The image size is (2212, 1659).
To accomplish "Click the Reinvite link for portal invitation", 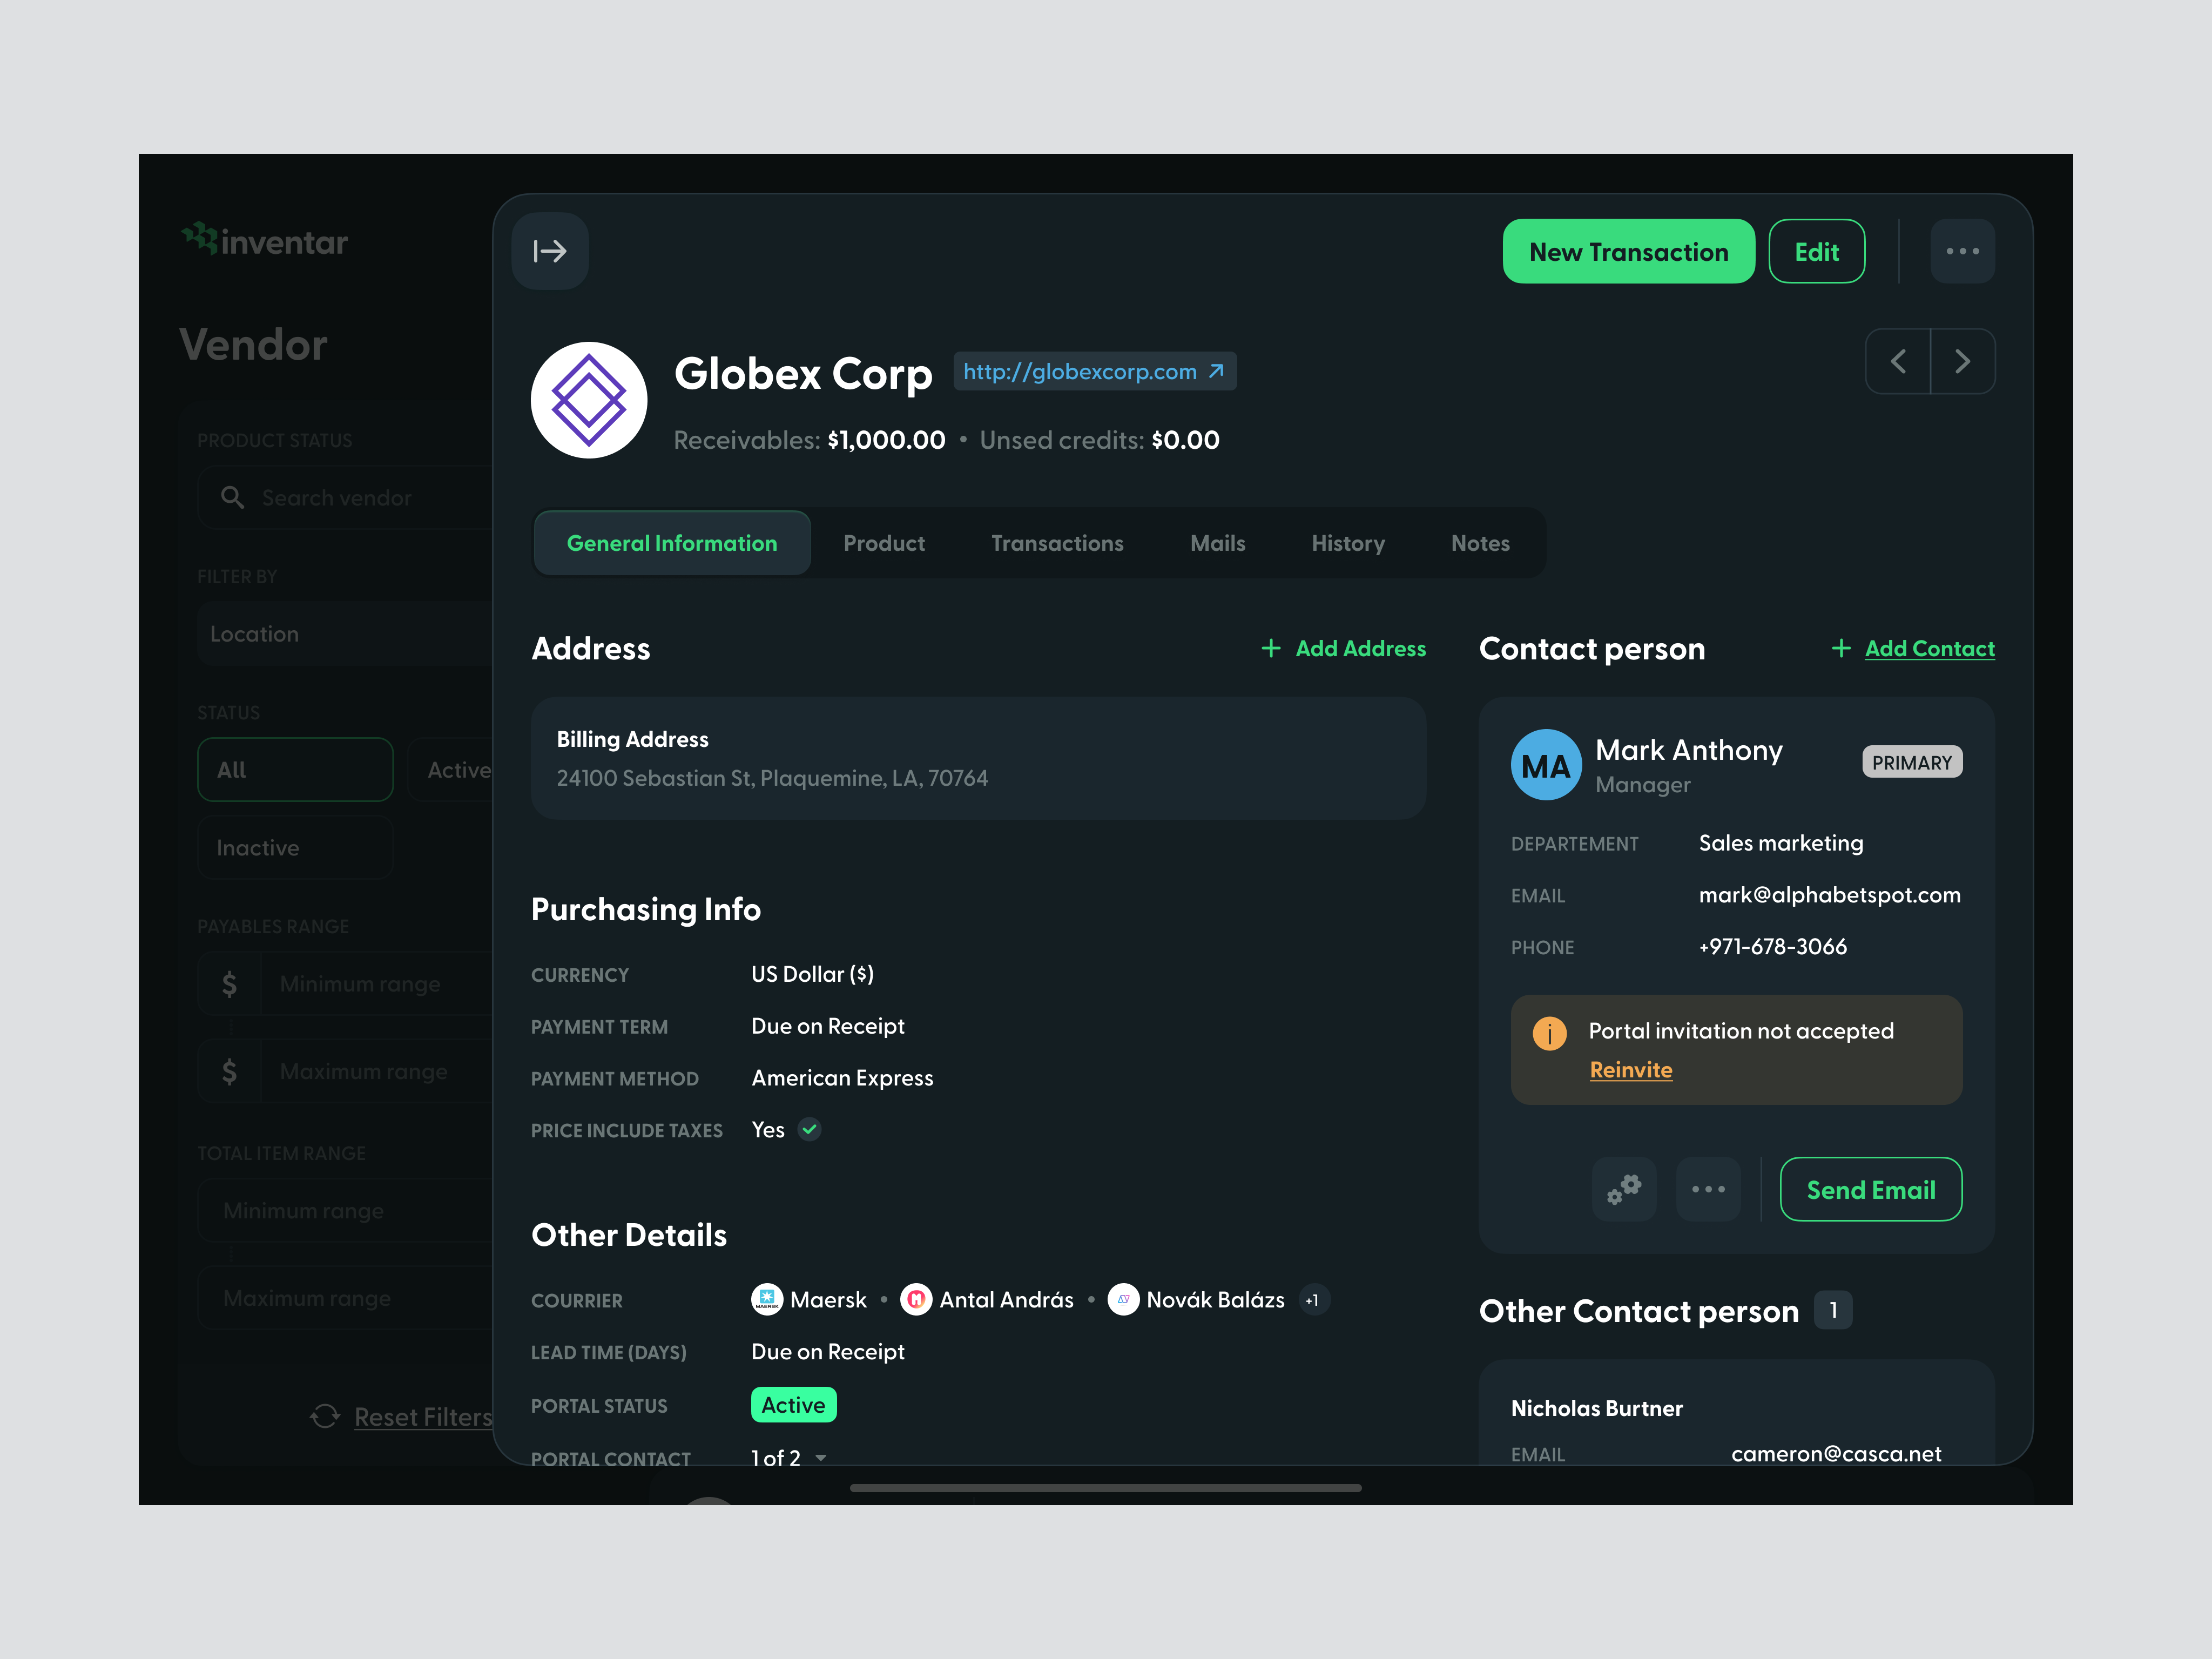I will pos(1630,1069).
